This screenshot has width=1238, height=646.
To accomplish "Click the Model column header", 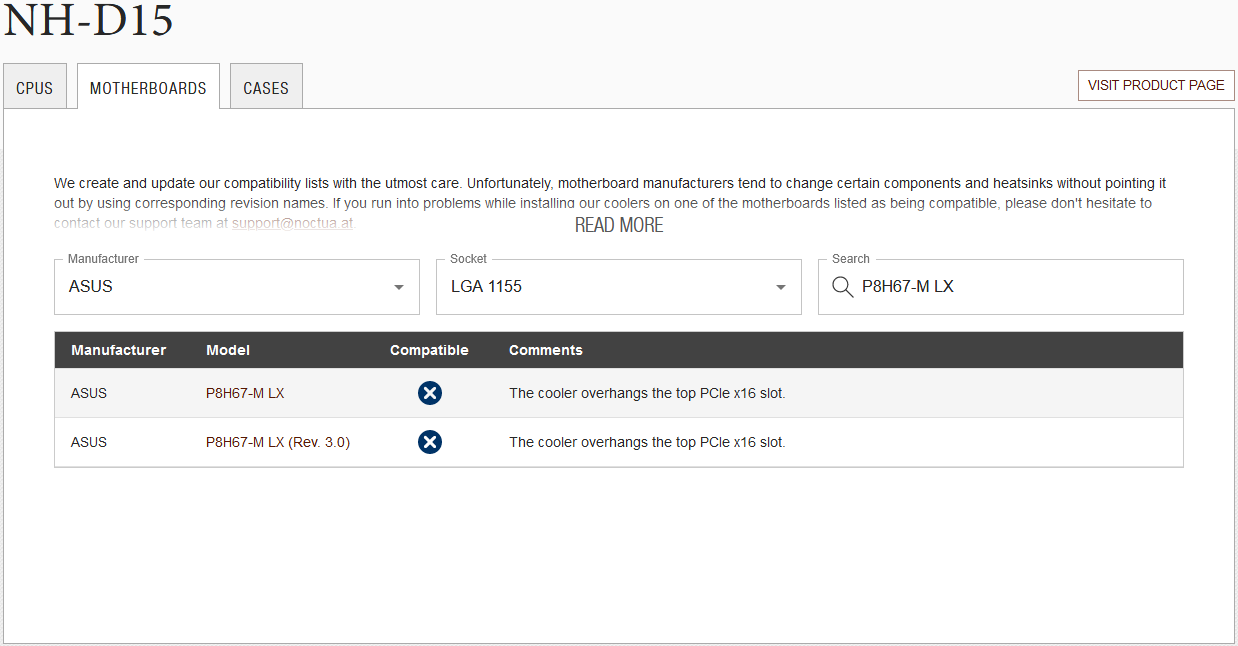I will point(228,350).
